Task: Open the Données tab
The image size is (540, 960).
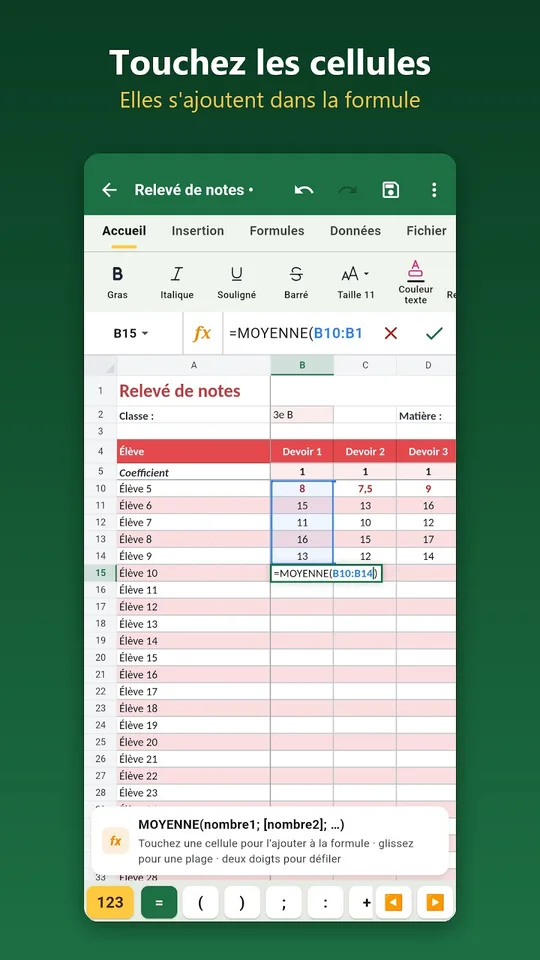Action: point(355,231)
